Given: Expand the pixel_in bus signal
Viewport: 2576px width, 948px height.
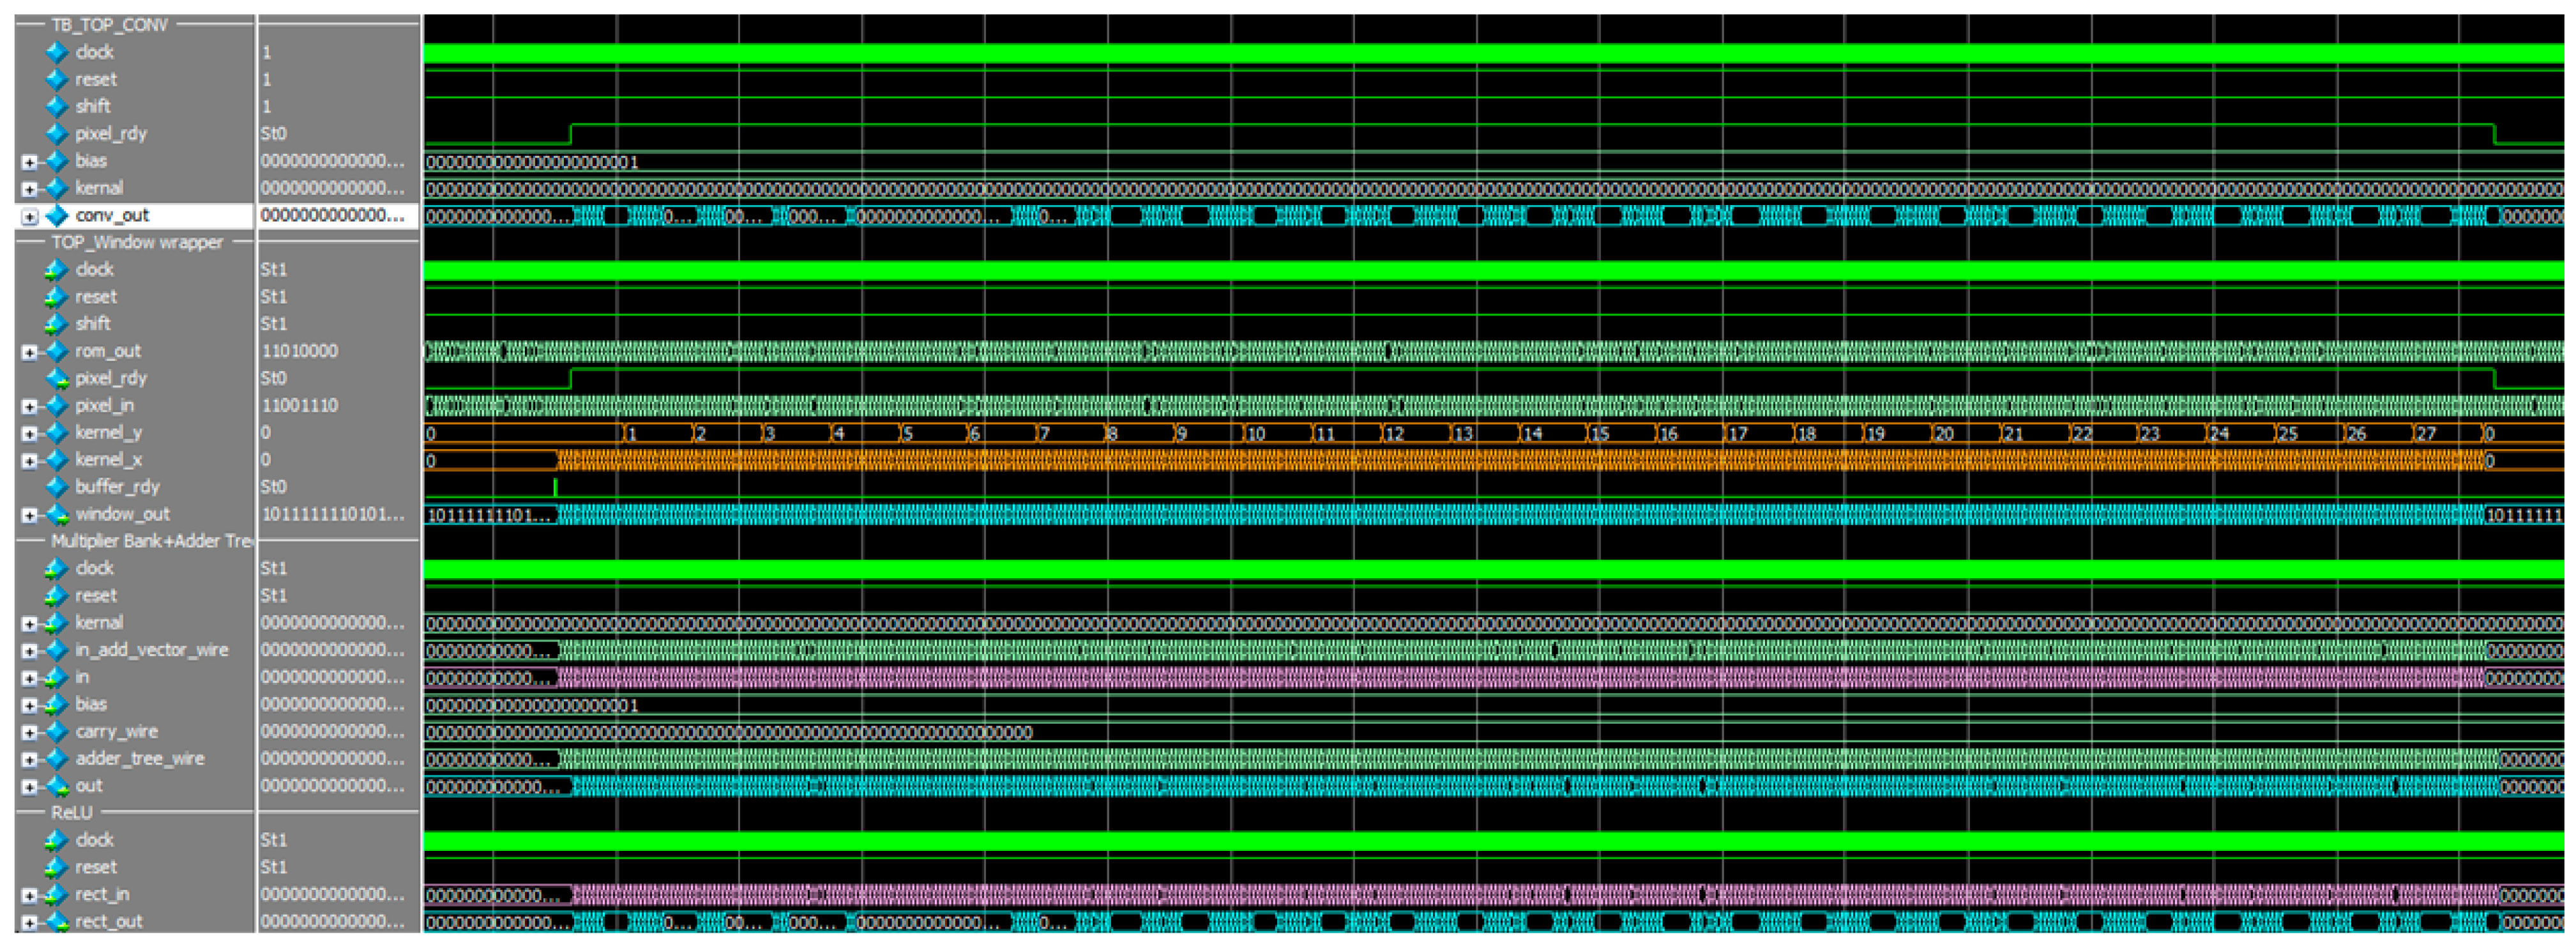Looking at the screenshot, I should pos(29,406).
